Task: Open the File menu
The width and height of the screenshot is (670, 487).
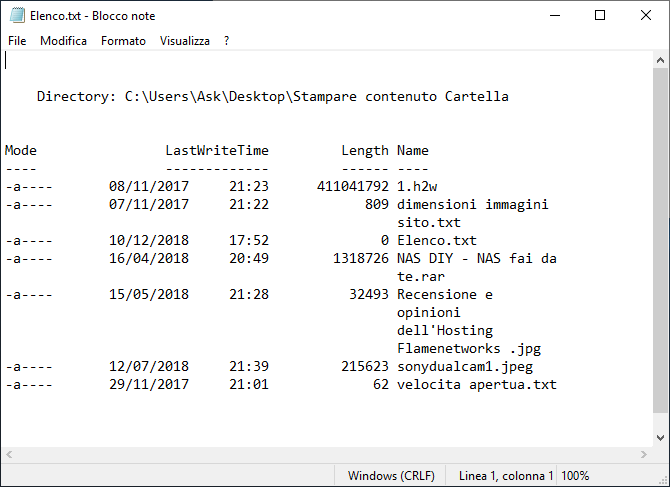Action: tap(17, 41)
